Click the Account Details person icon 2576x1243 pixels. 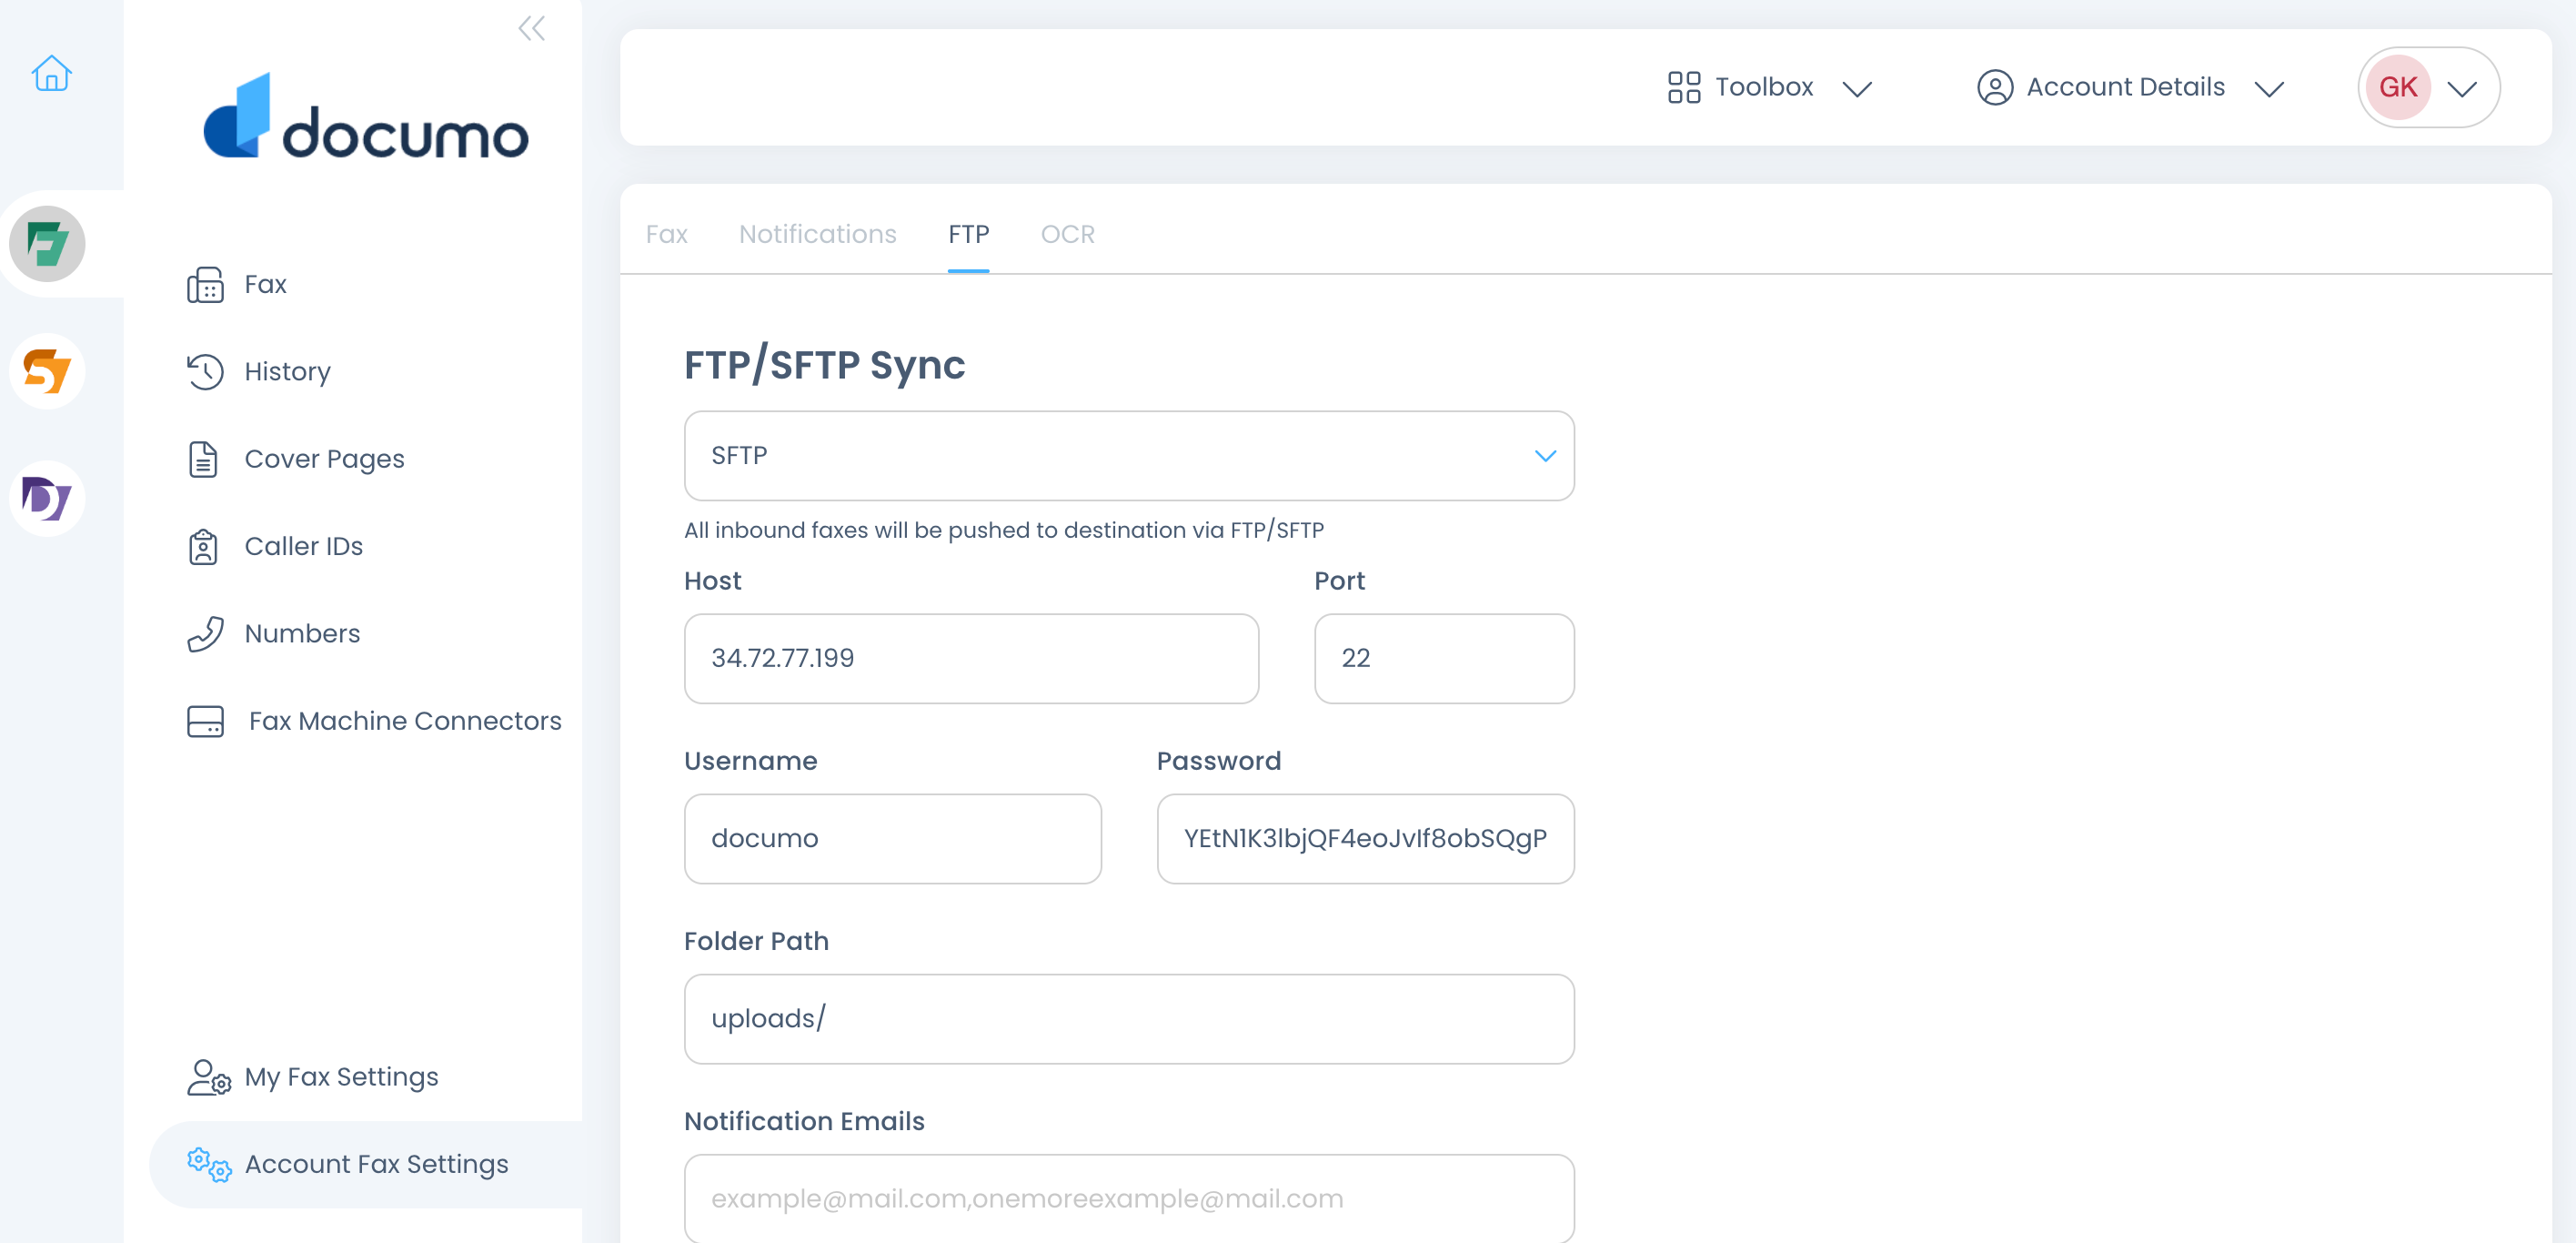(1994, 87)
